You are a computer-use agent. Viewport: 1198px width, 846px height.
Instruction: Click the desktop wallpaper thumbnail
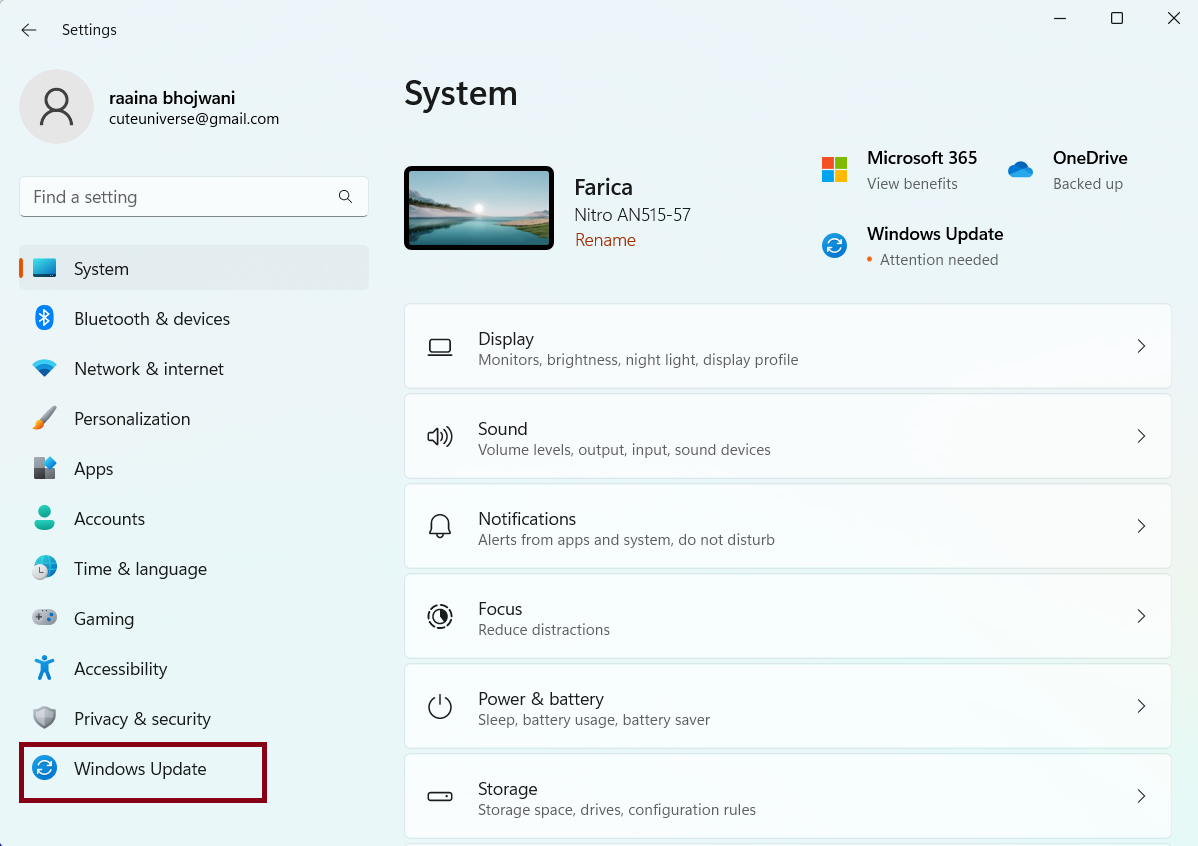click(479, 208)
